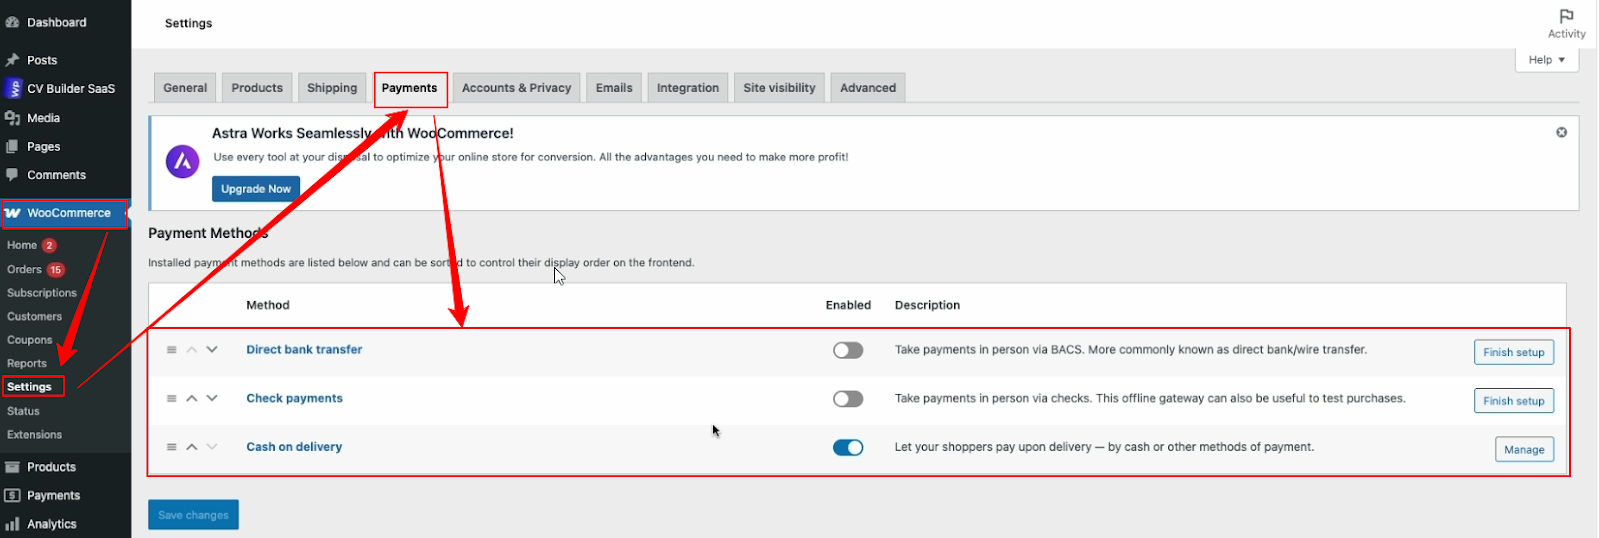Disable the Cash on delivery toggle
This screenshot has width=1600, height=538.
tap(848, 447)
